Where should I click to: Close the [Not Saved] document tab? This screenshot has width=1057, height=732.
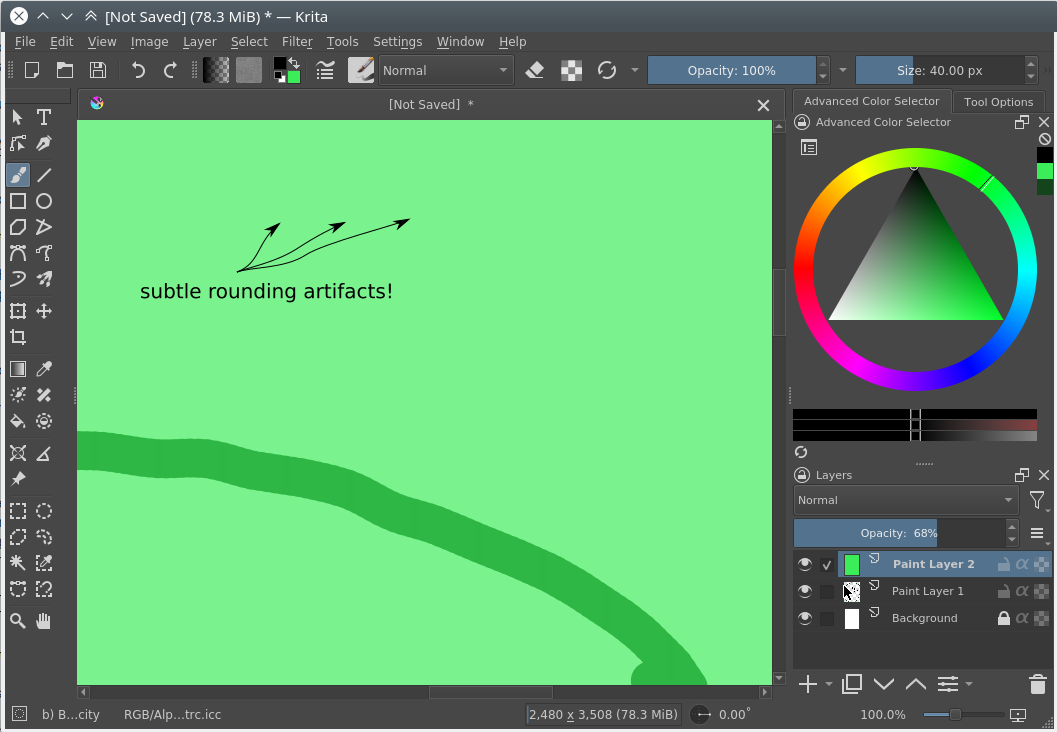click(763, 105)
